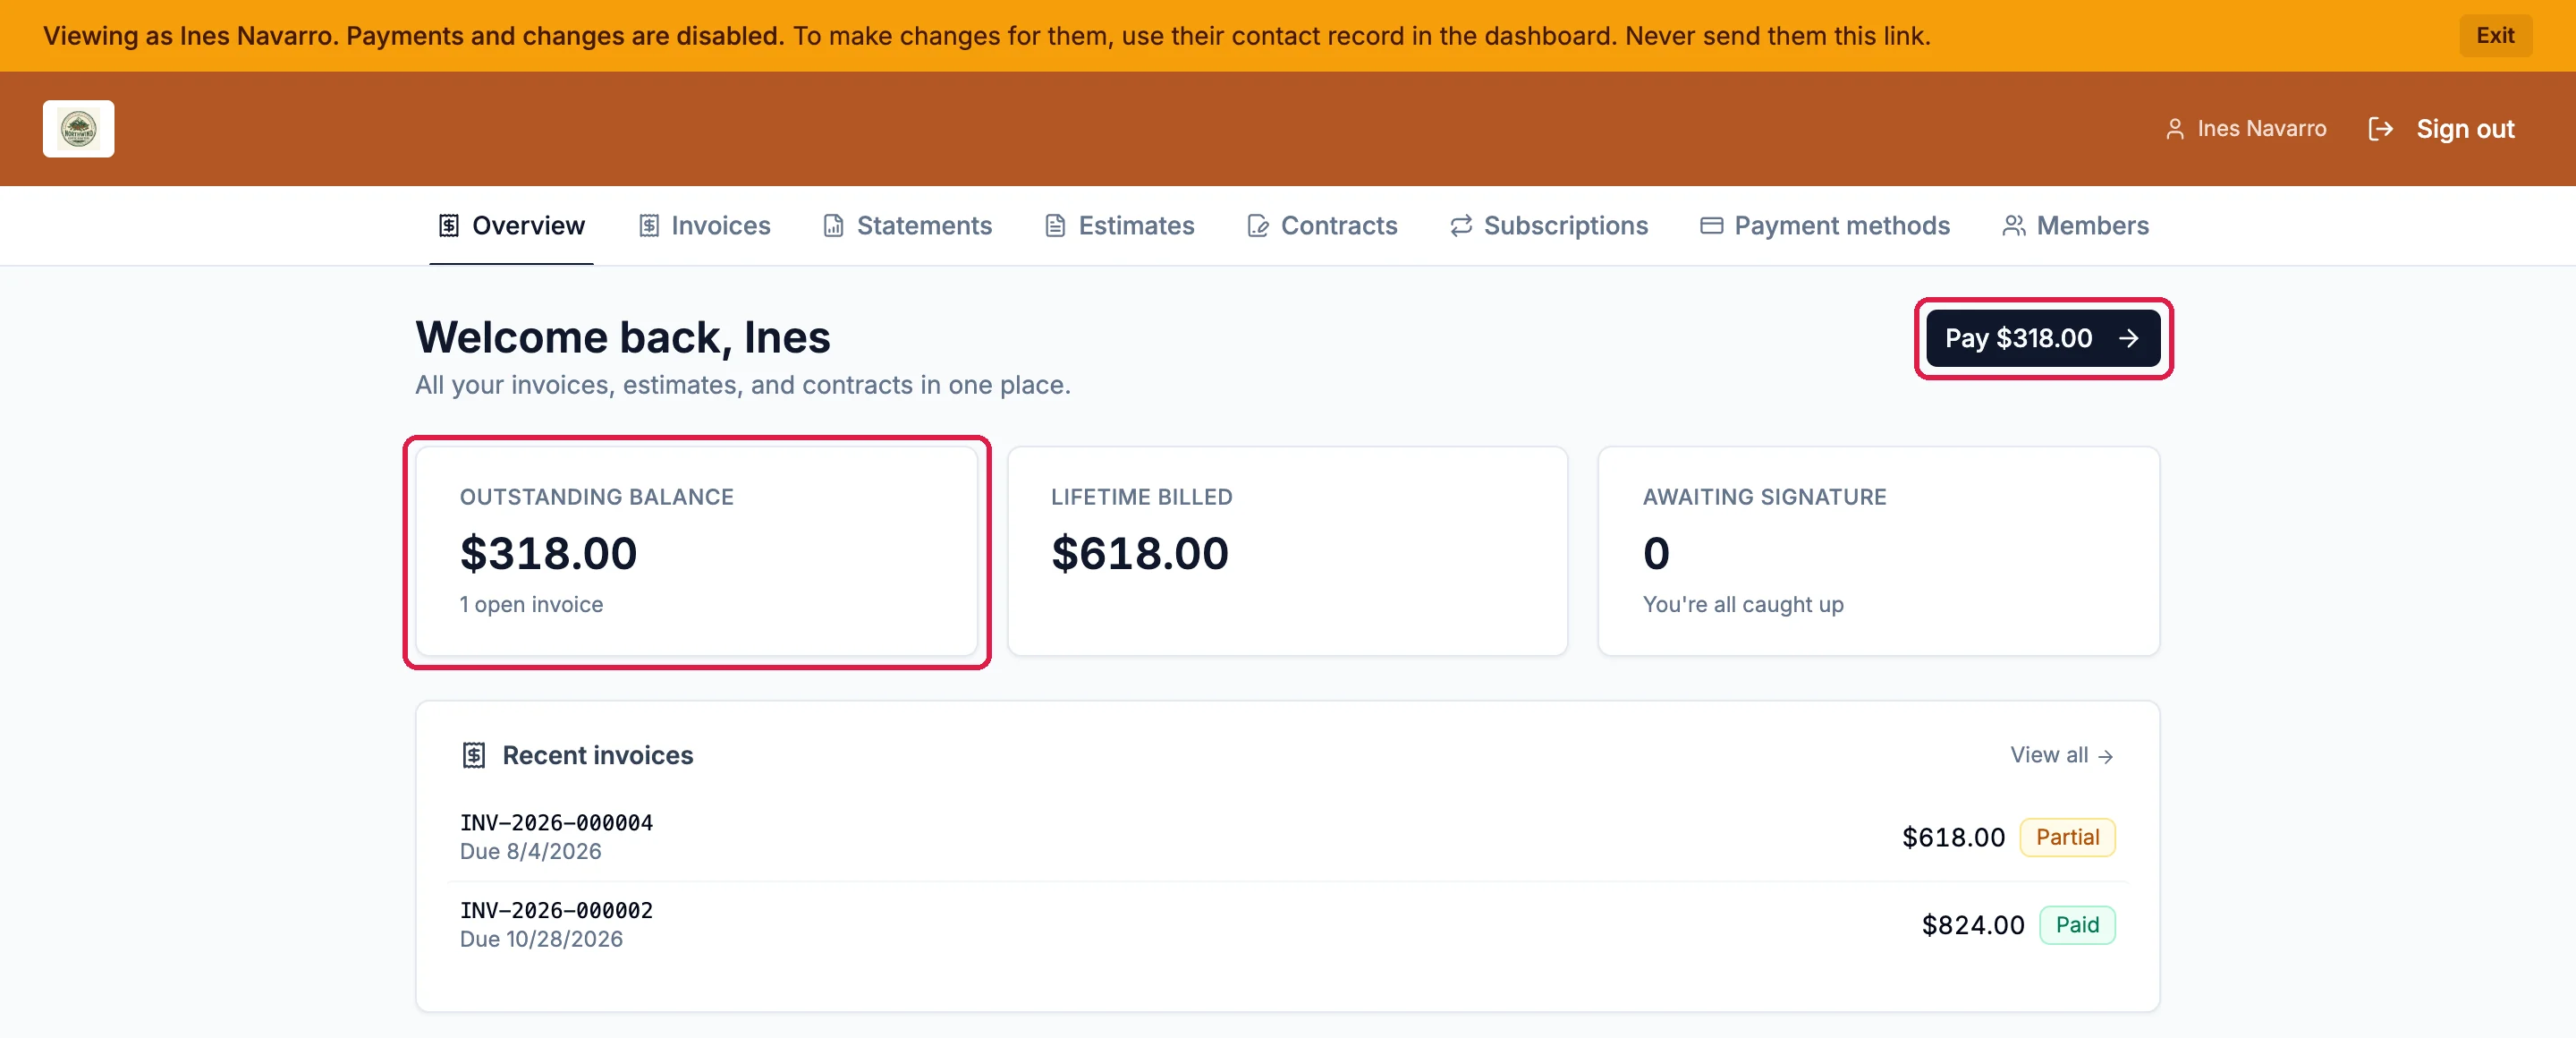Click the Partial status badge
2576x1038 pixels.
(x=2067, y=837)
